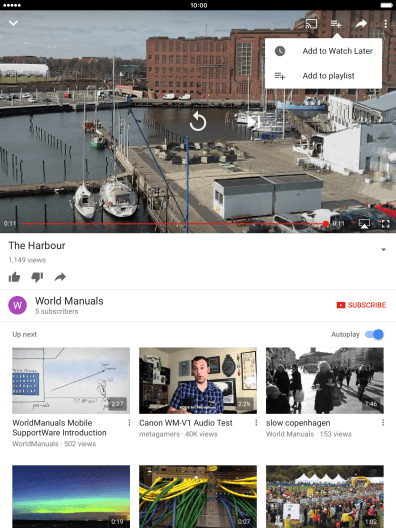396x528 pixels.
Task: Choose Add to playlist
Action: click(x=323, y=76)
